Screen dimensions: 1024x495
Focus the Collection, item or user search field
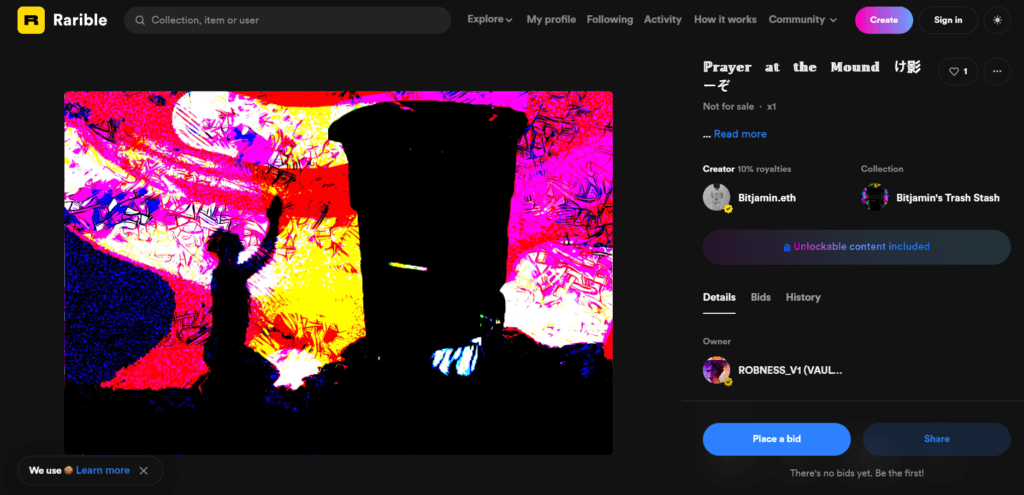287,20
